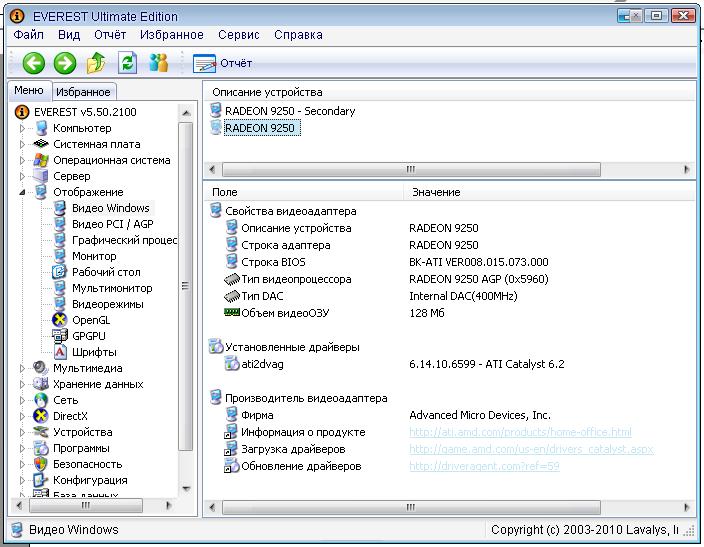
Task: Click the EVEREST v5.50.2100 root icon
Action: point(22,111)
